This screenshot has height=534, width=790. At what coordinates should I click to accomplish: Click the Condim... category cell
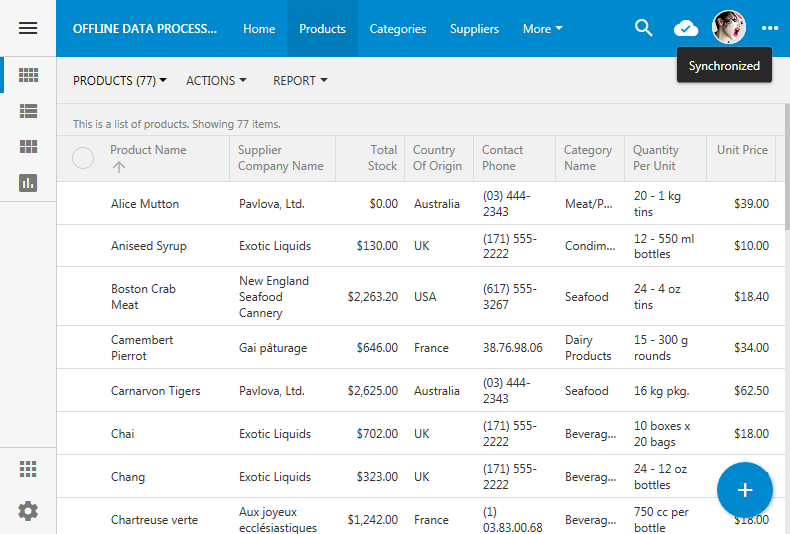click(590, 246)
